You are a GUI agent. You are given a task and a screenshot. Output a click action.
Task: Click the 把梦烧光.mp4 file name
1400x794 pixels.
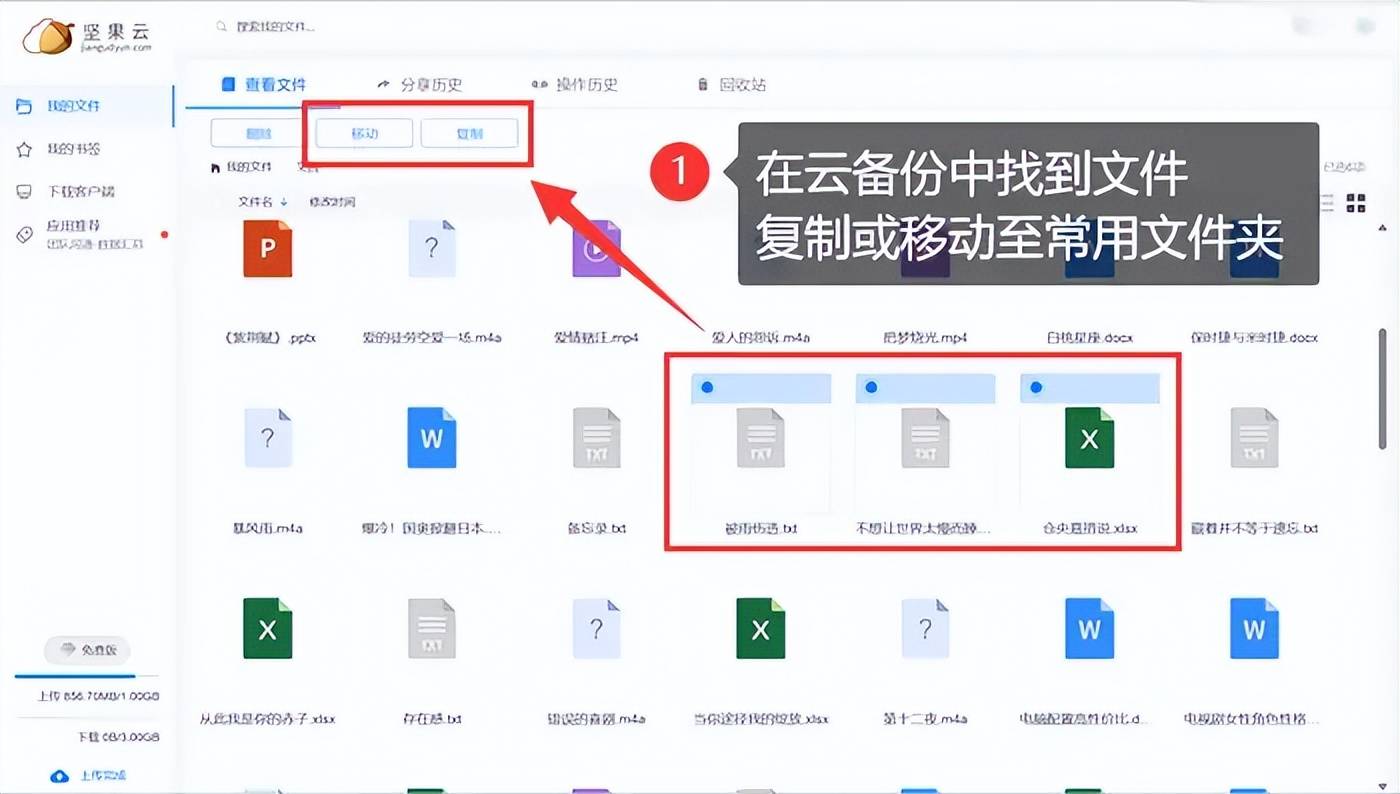pyautogui.click(x=926, y=338)
